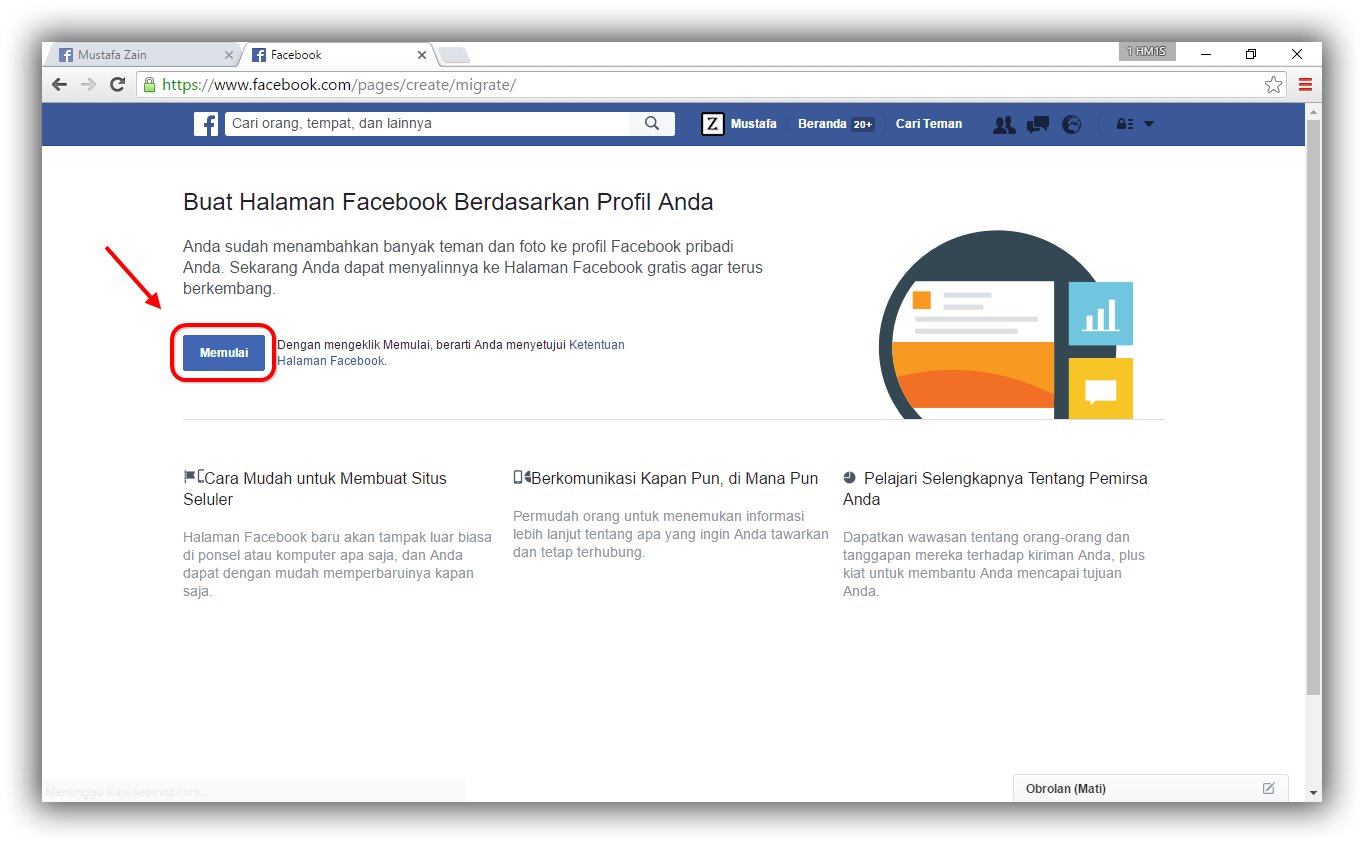Viewport: 1364px width, 844px height.
Task: Click the browser address bar URL
Action: click(339, 85)
